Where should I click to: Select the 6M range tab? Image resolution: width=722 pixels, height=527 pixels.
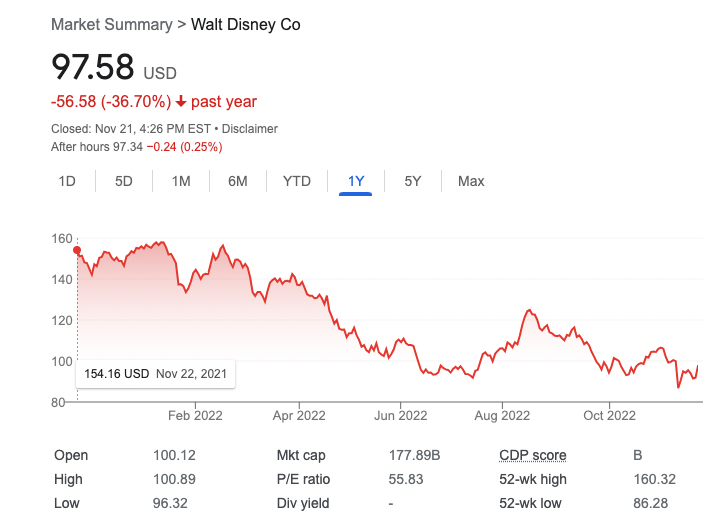[x=238, y=181]
